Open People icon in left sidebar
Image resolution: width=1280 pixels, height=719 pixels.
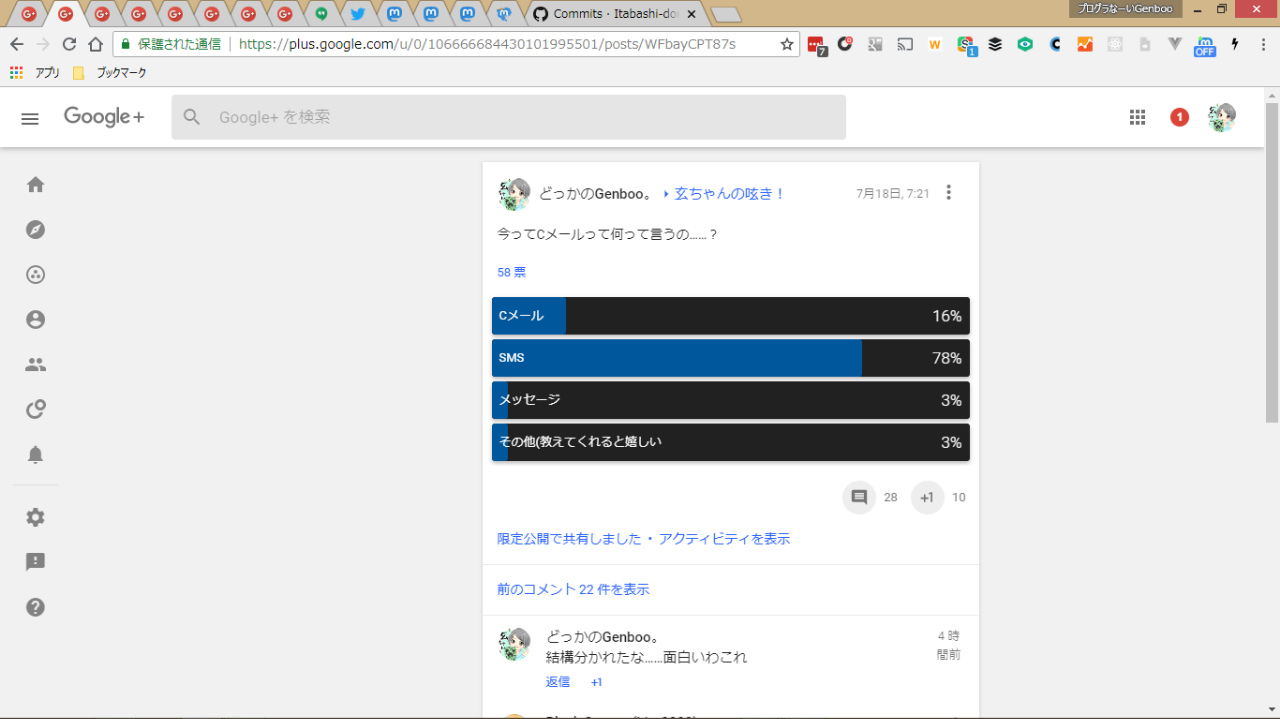pos(36,365)
